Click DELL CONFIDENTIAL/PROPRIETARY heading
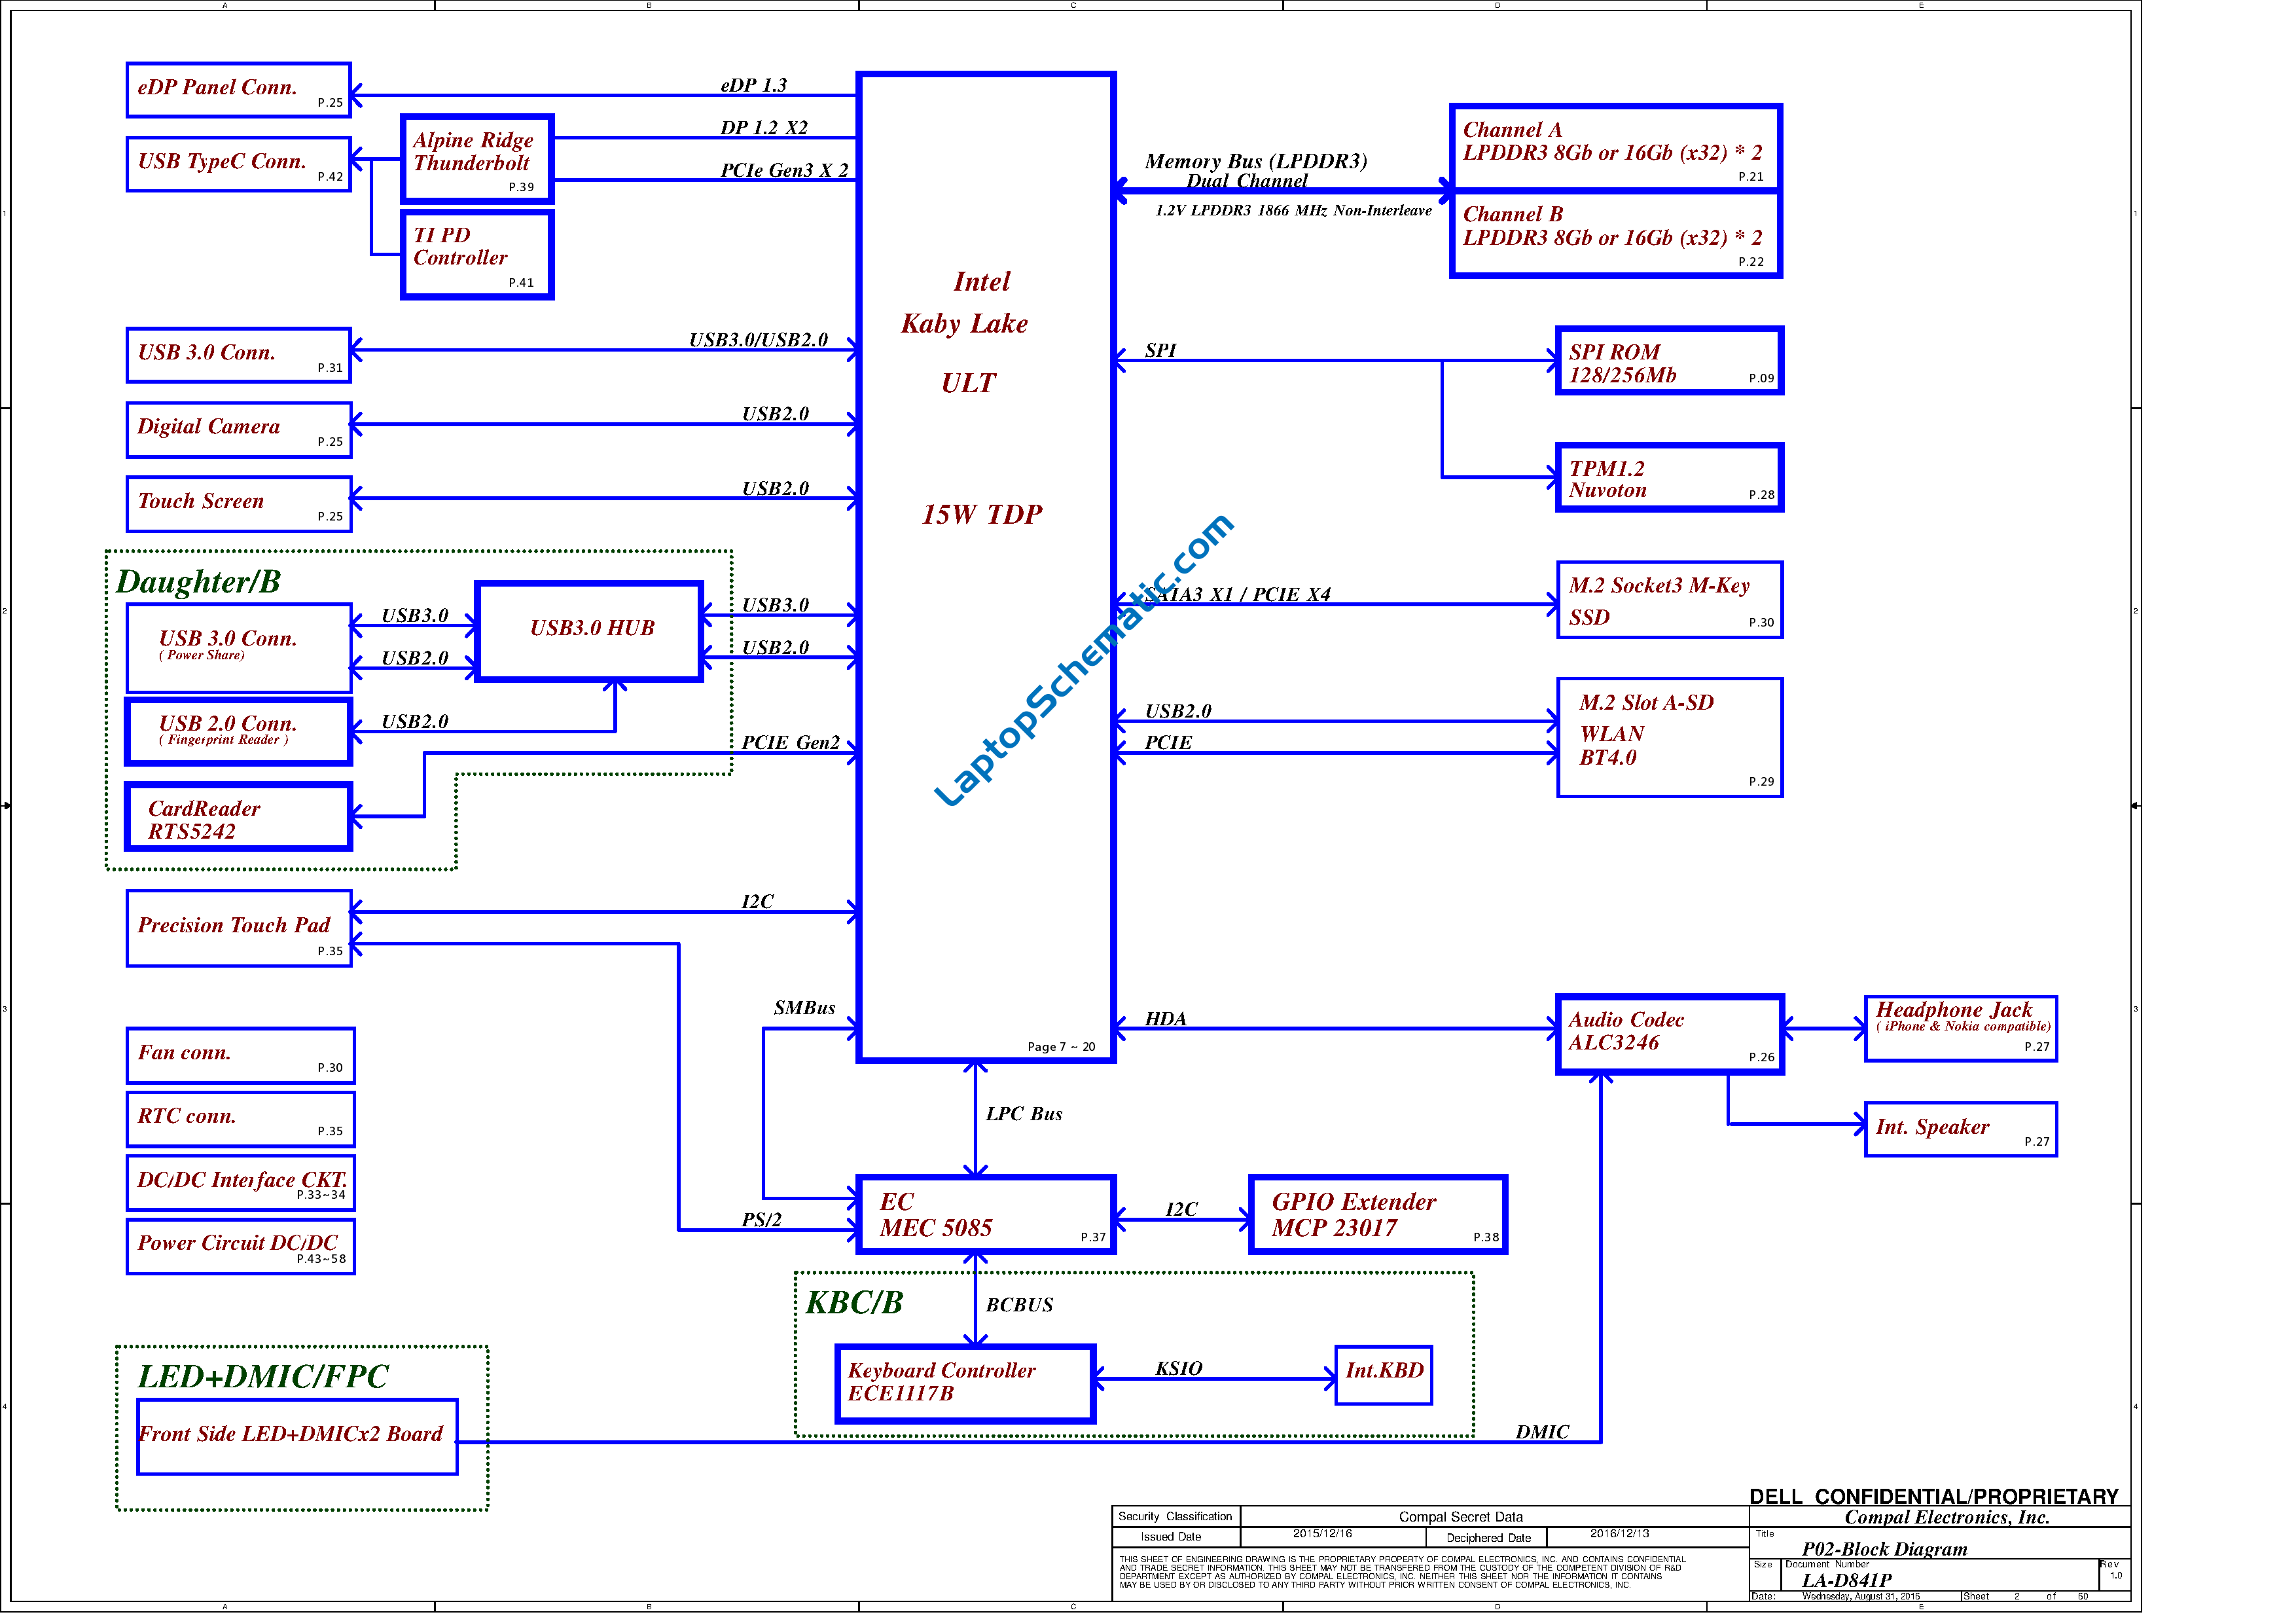Image resolution: width=2296 pixels, height=1623 pixels. [x=1934, y=1496]
